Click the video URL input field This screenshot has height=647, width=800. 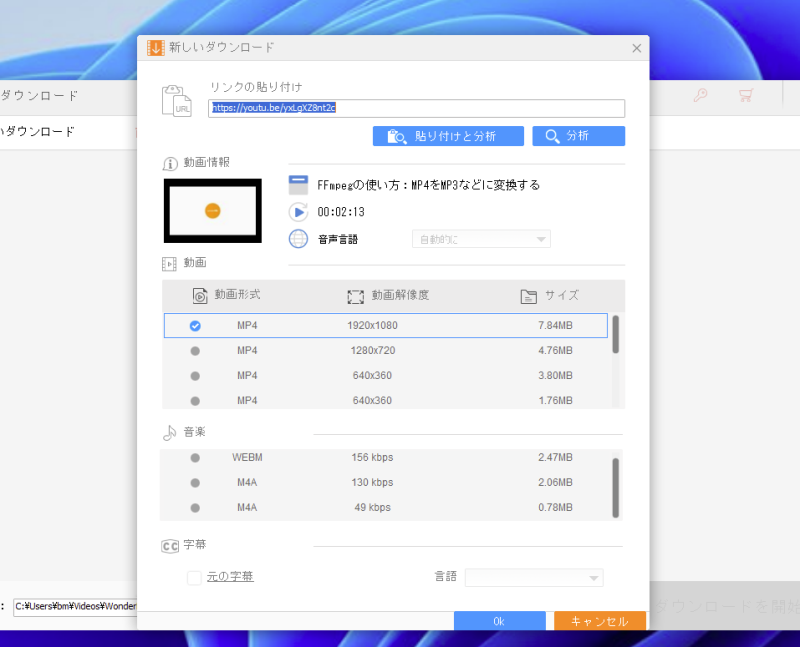point(416,108)
